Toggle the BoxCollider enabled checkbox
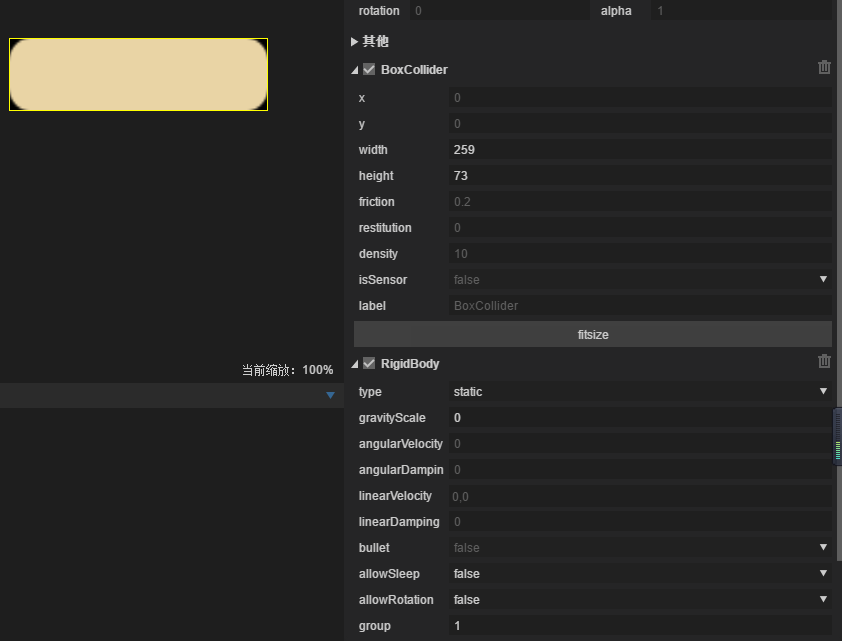This screenshot has height=641, width=842. [369, 69]
